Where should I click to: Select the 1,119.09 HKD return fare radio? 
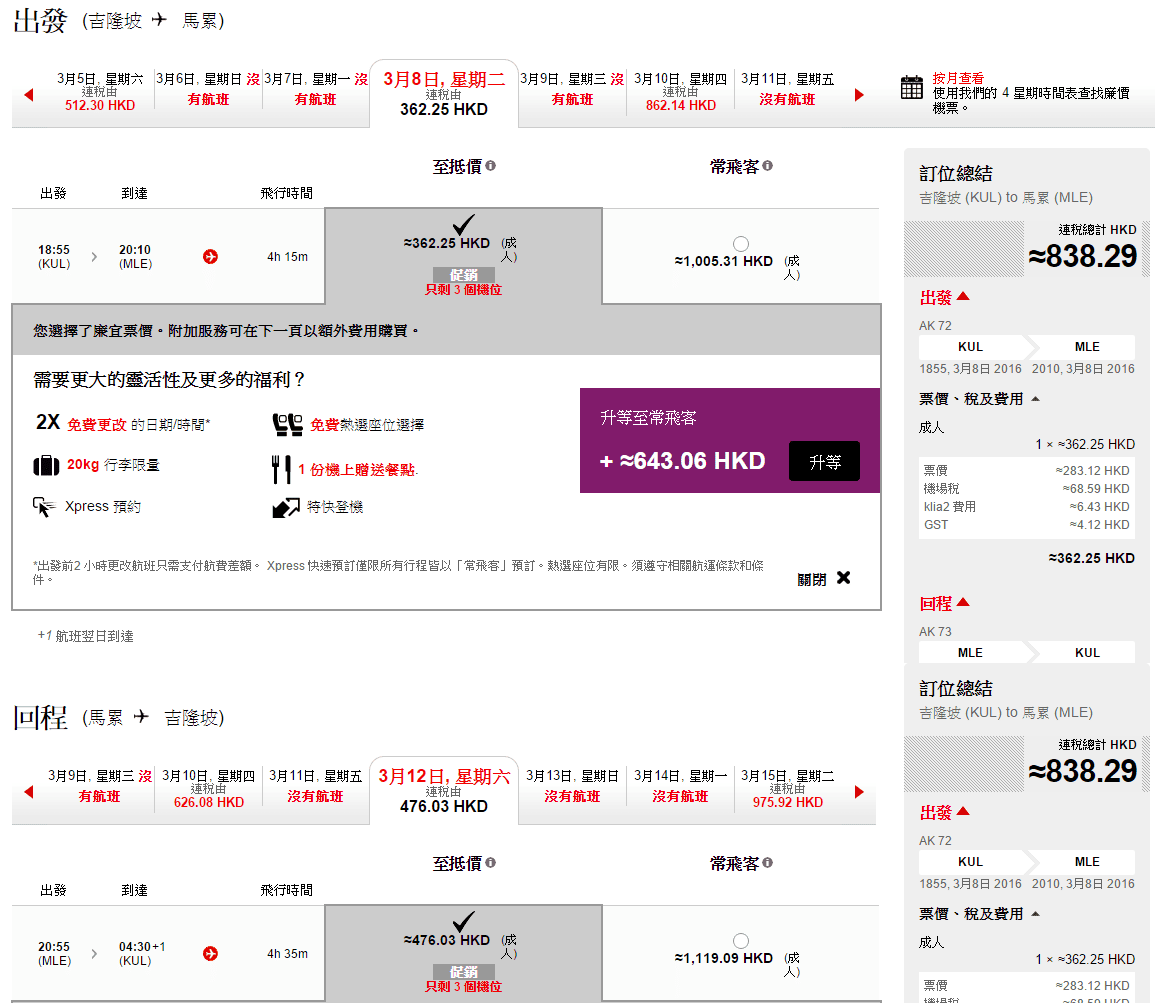[x=740, y=941]
